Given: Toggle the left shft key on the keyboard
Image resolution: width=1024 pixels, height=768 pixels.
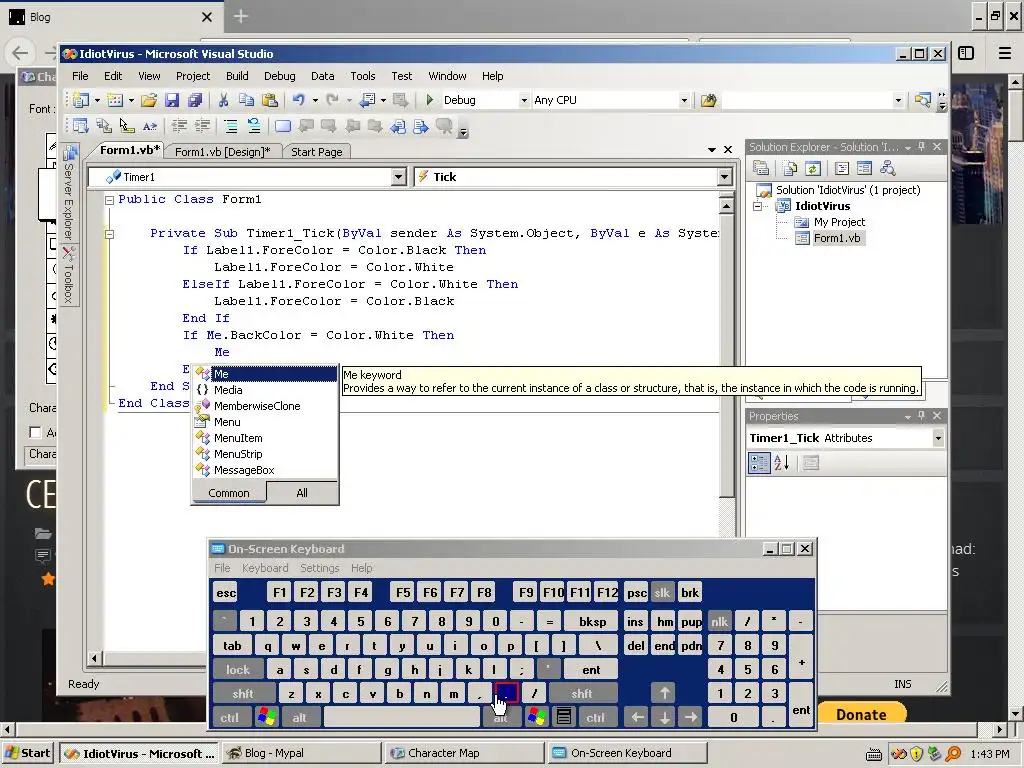Looking at the screenshot, I should 243,694.
